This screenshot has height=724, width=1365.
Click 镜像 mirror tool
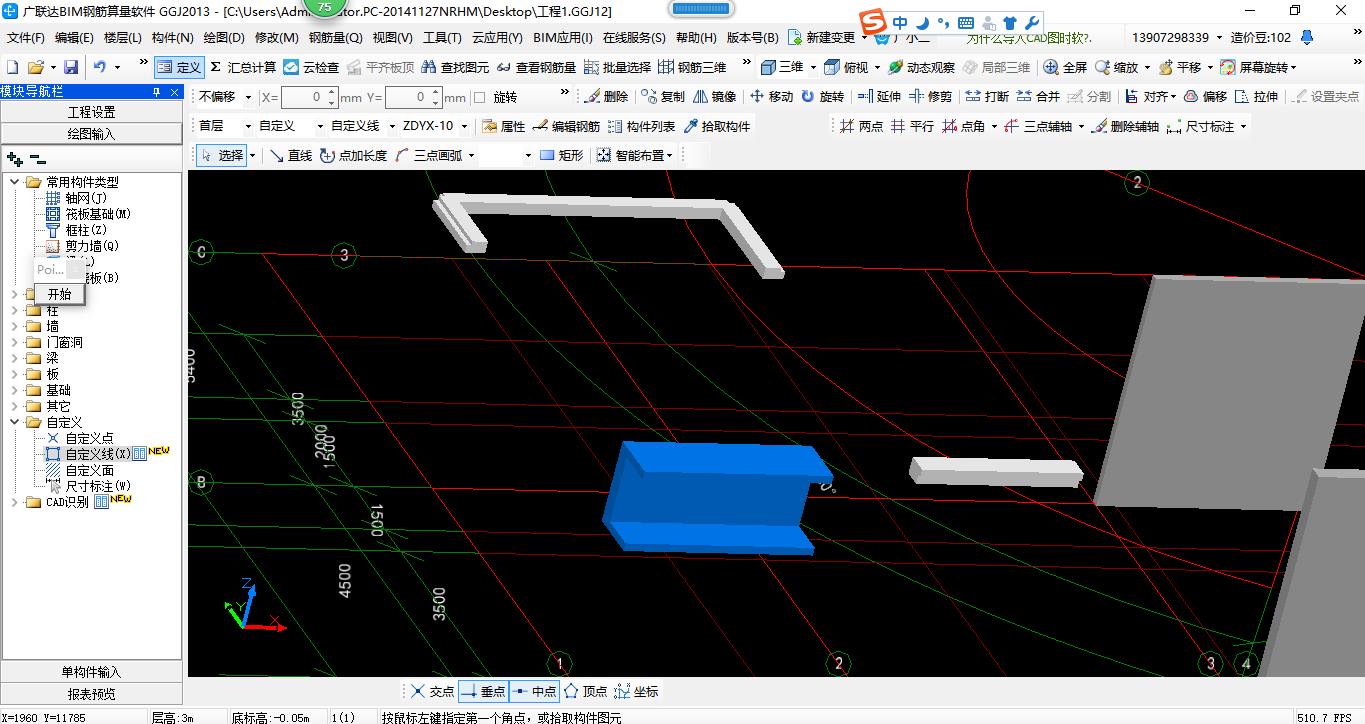714,97
